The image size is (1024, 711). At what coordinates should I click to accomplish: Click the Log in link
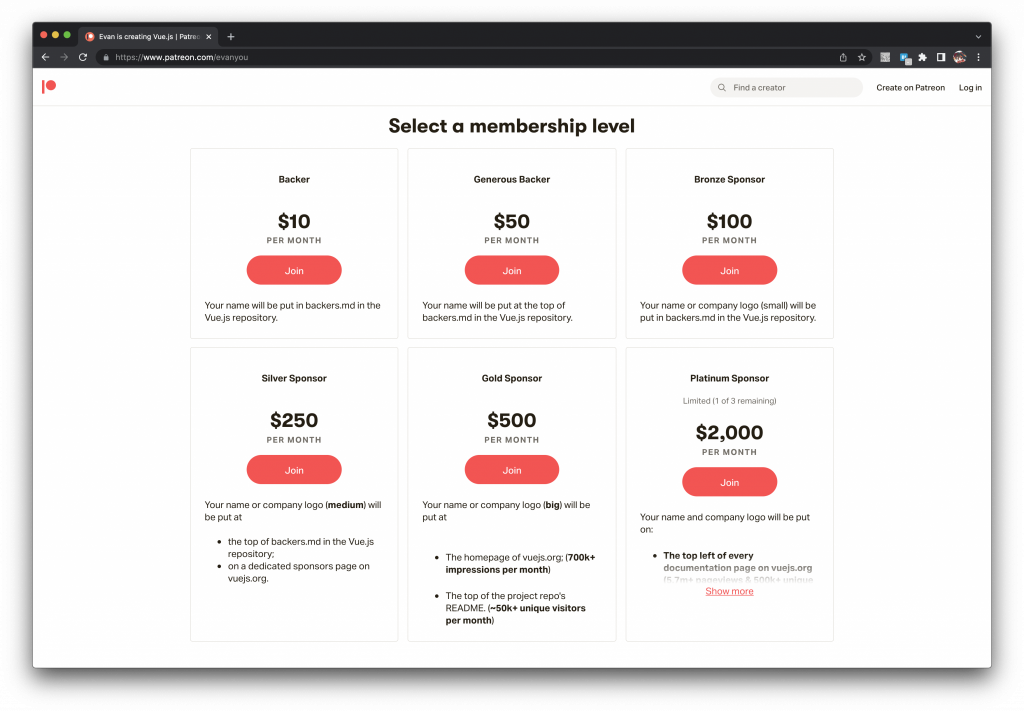click(970, 87)
